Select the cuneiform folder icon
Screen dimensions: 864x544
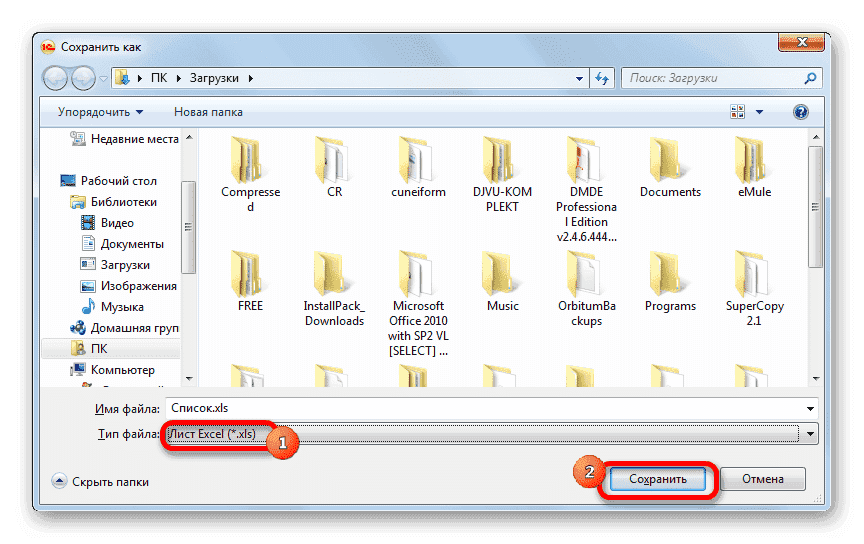pos(418,159)
